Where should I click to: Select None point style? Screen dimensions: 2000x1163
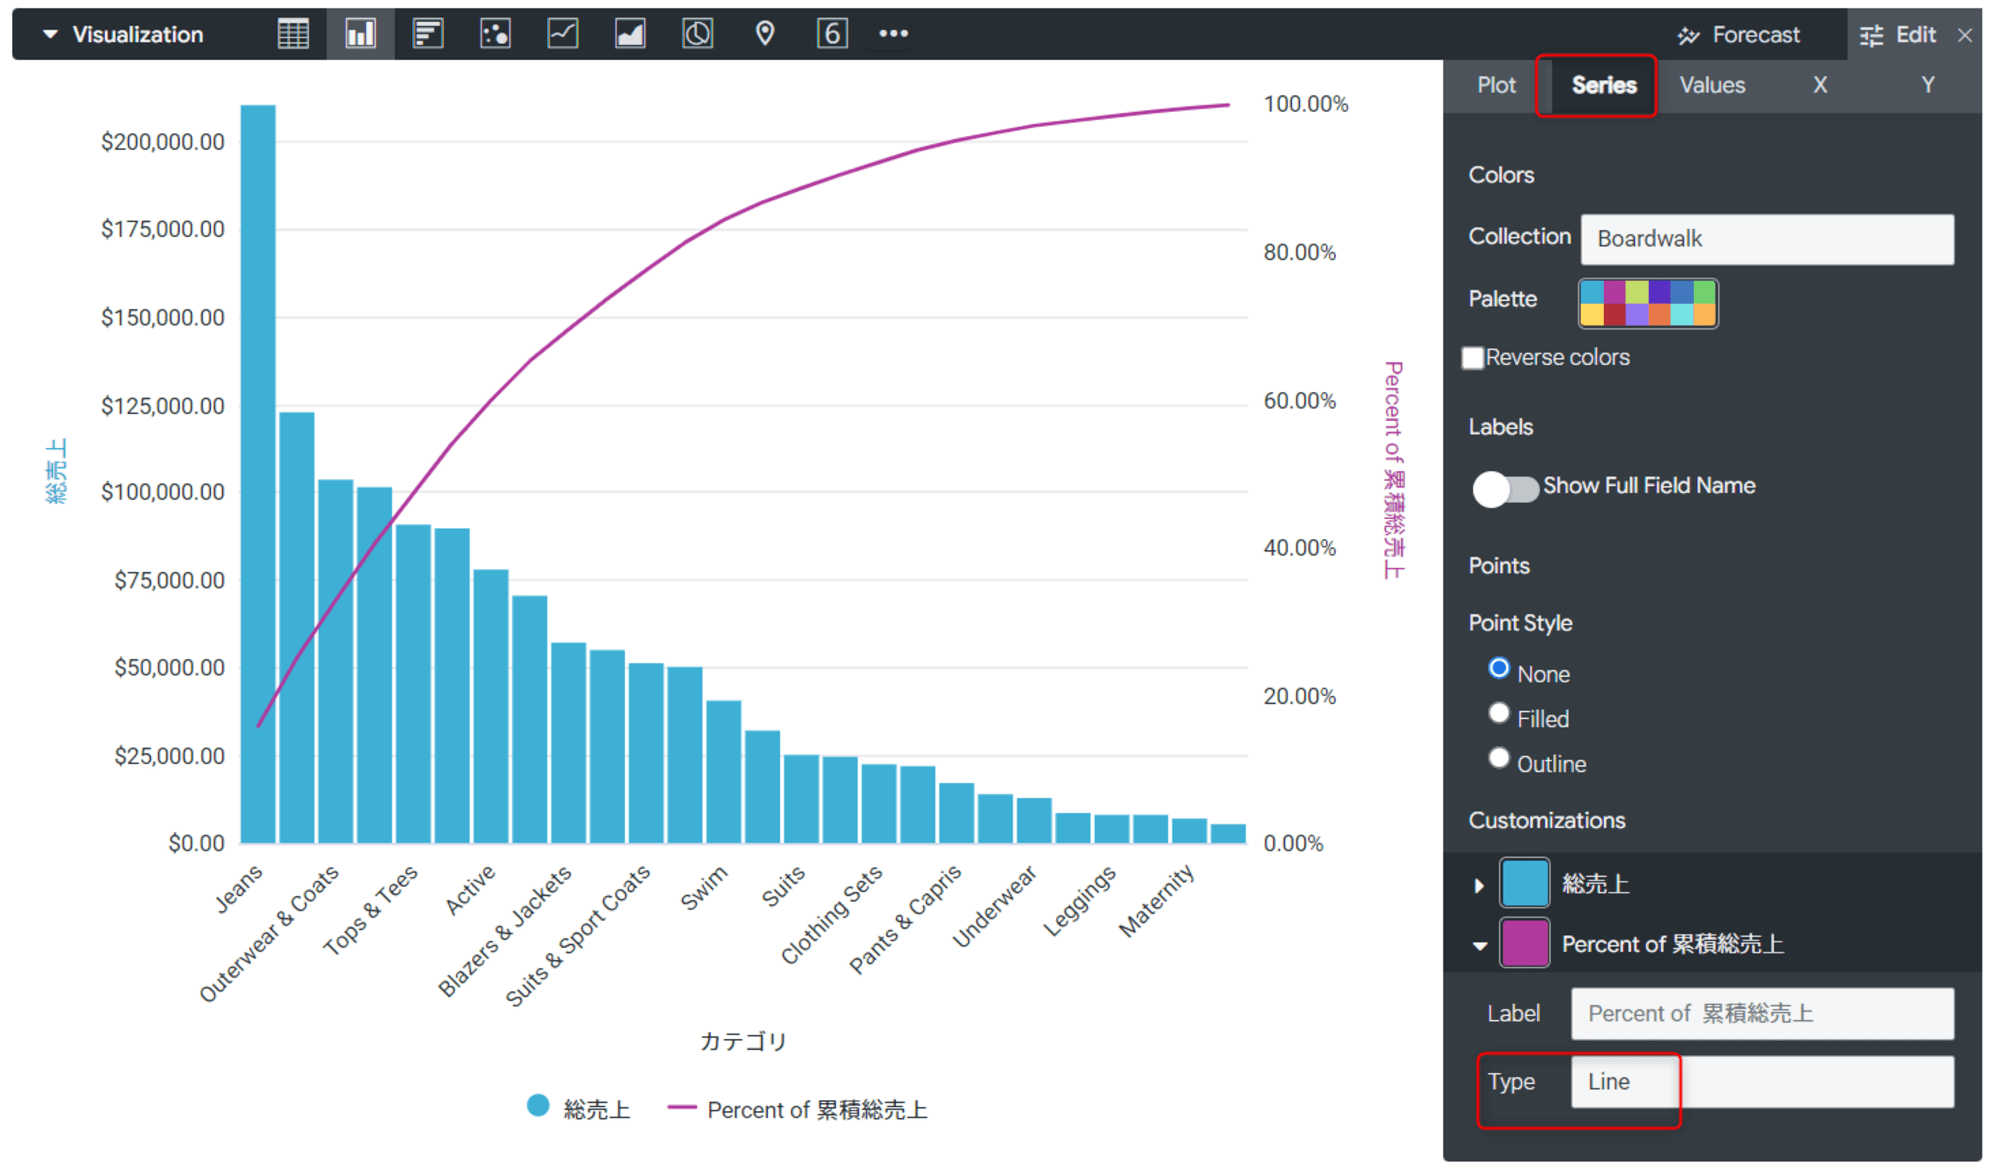tap(1498, 668)
